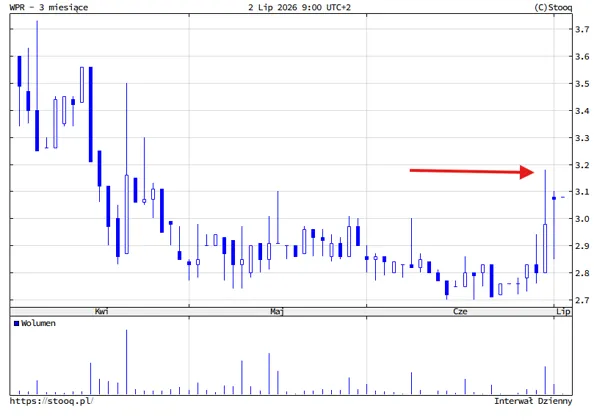Viewport: 605px width, 420px height.
Task: Click the chart timestamp 2 Lip 2026
Action: pyautogui.click(x=273, y=7)
